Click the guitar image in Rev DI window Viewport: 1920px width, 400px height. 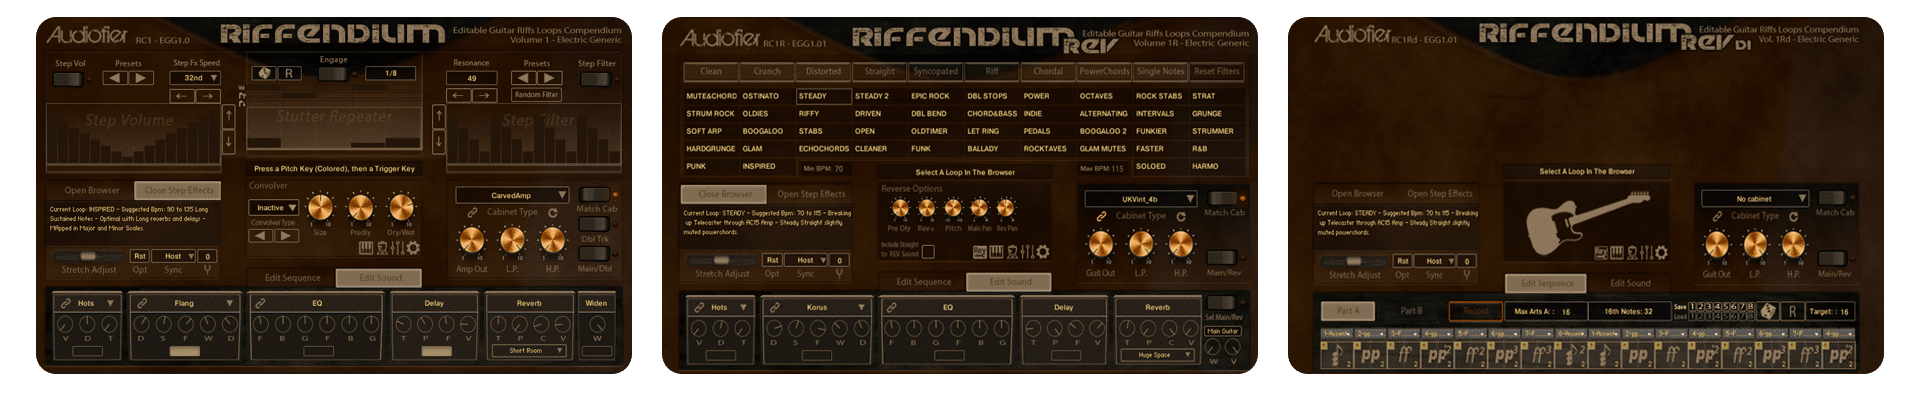[1587, 223]
